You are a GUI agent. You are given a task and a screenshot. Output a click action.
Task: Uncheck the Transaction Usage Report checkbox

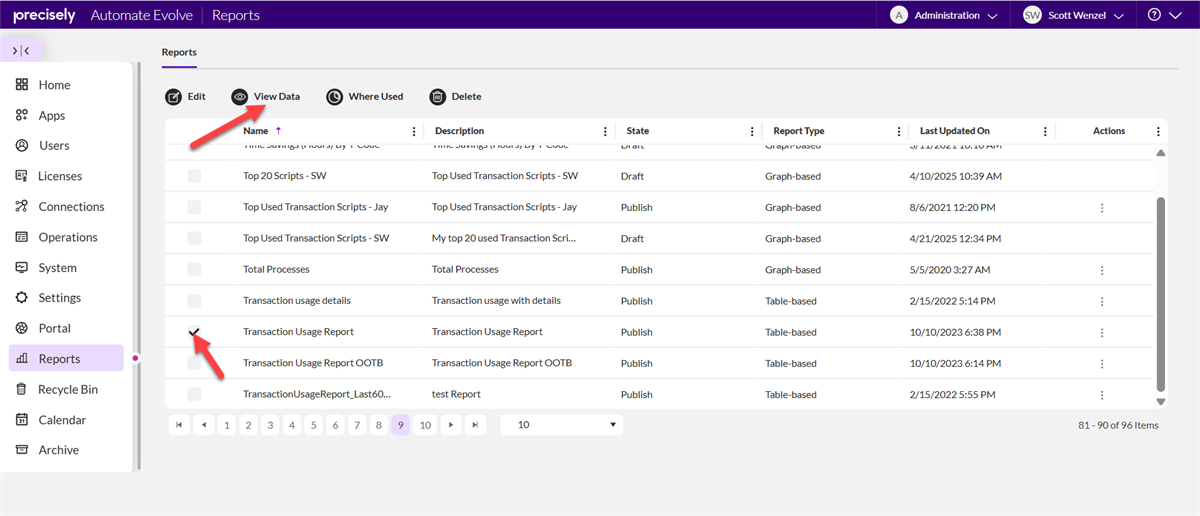(x=194, y=332)
